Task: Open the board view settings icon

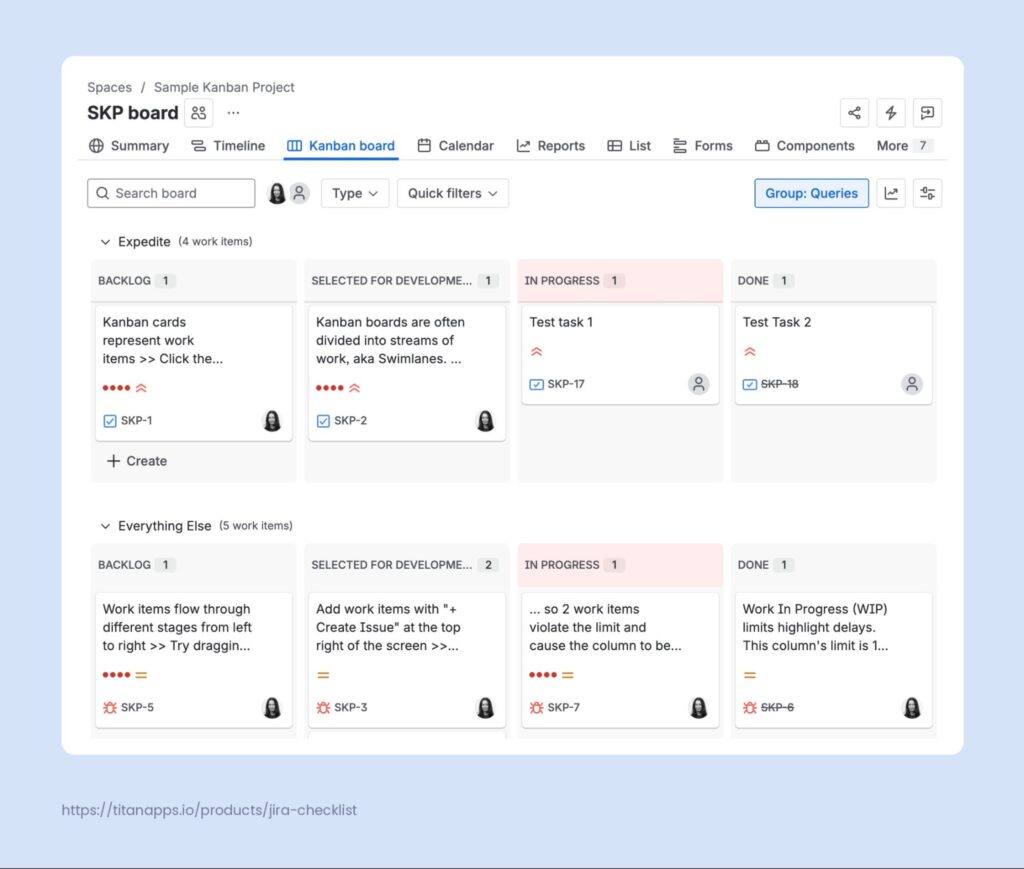Action: [927, 193]
